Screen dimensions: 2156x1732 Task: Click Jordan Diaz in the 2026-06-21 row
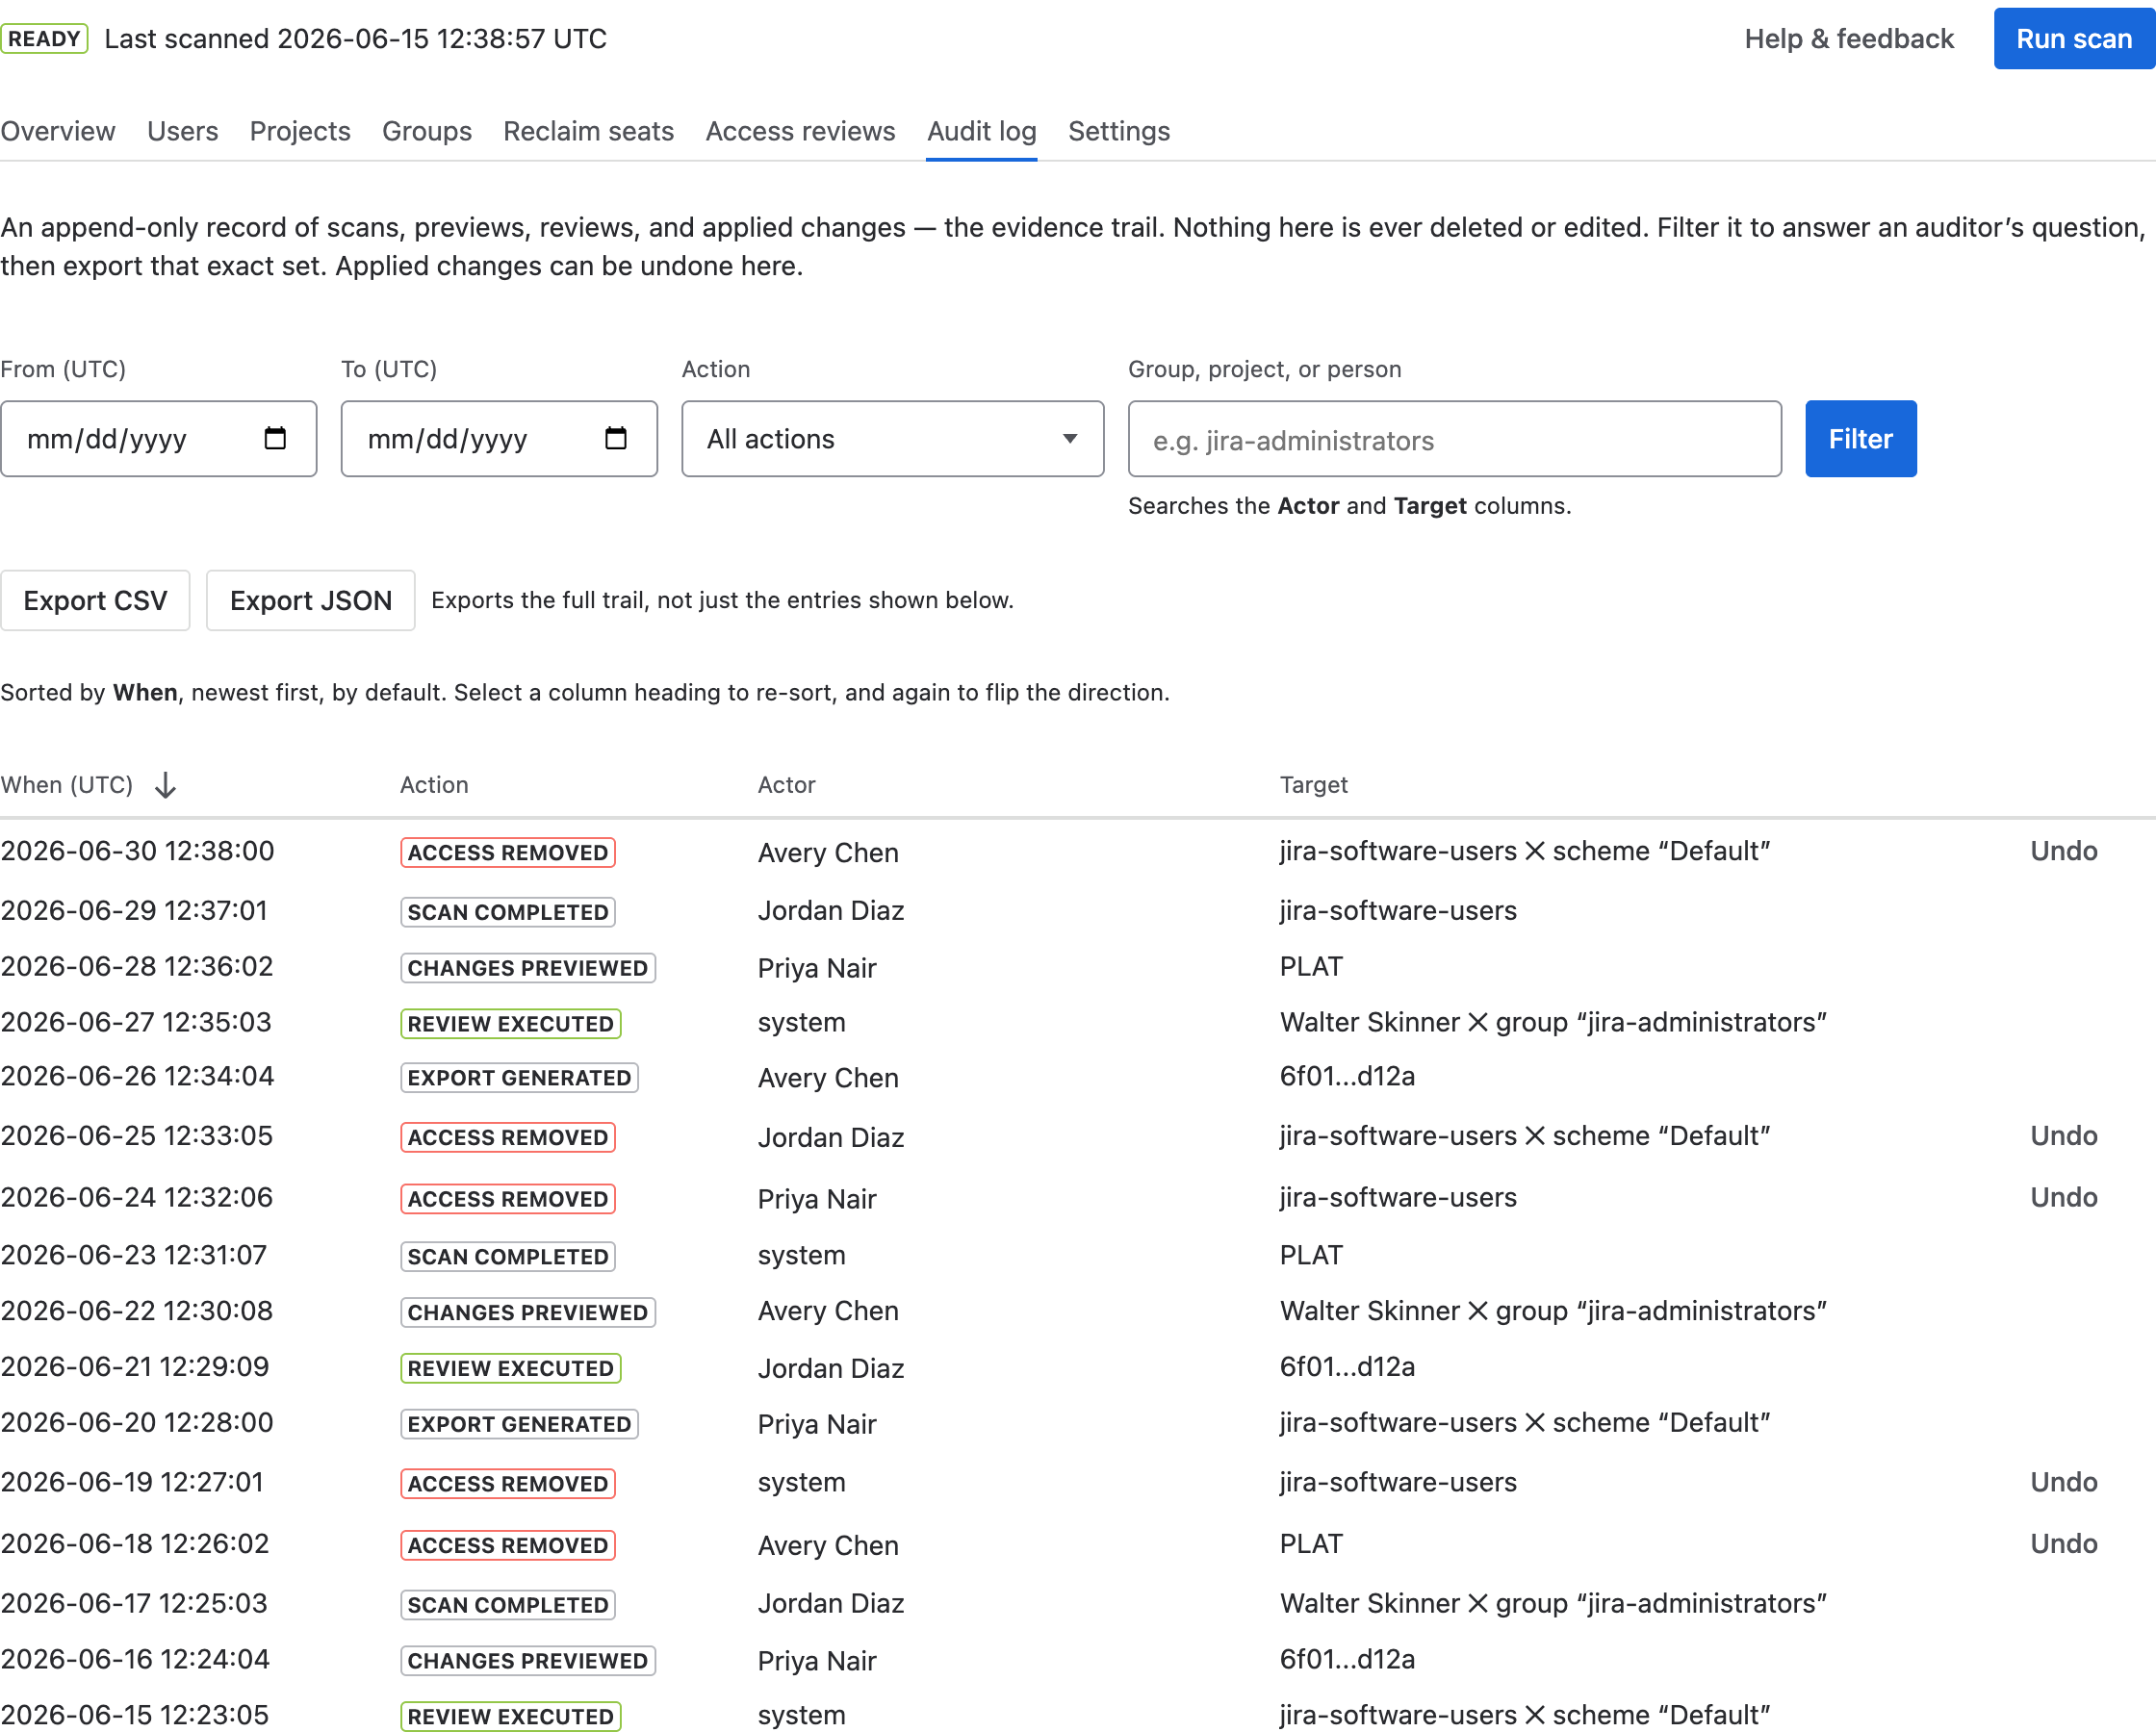click(x=831, y=1368)
